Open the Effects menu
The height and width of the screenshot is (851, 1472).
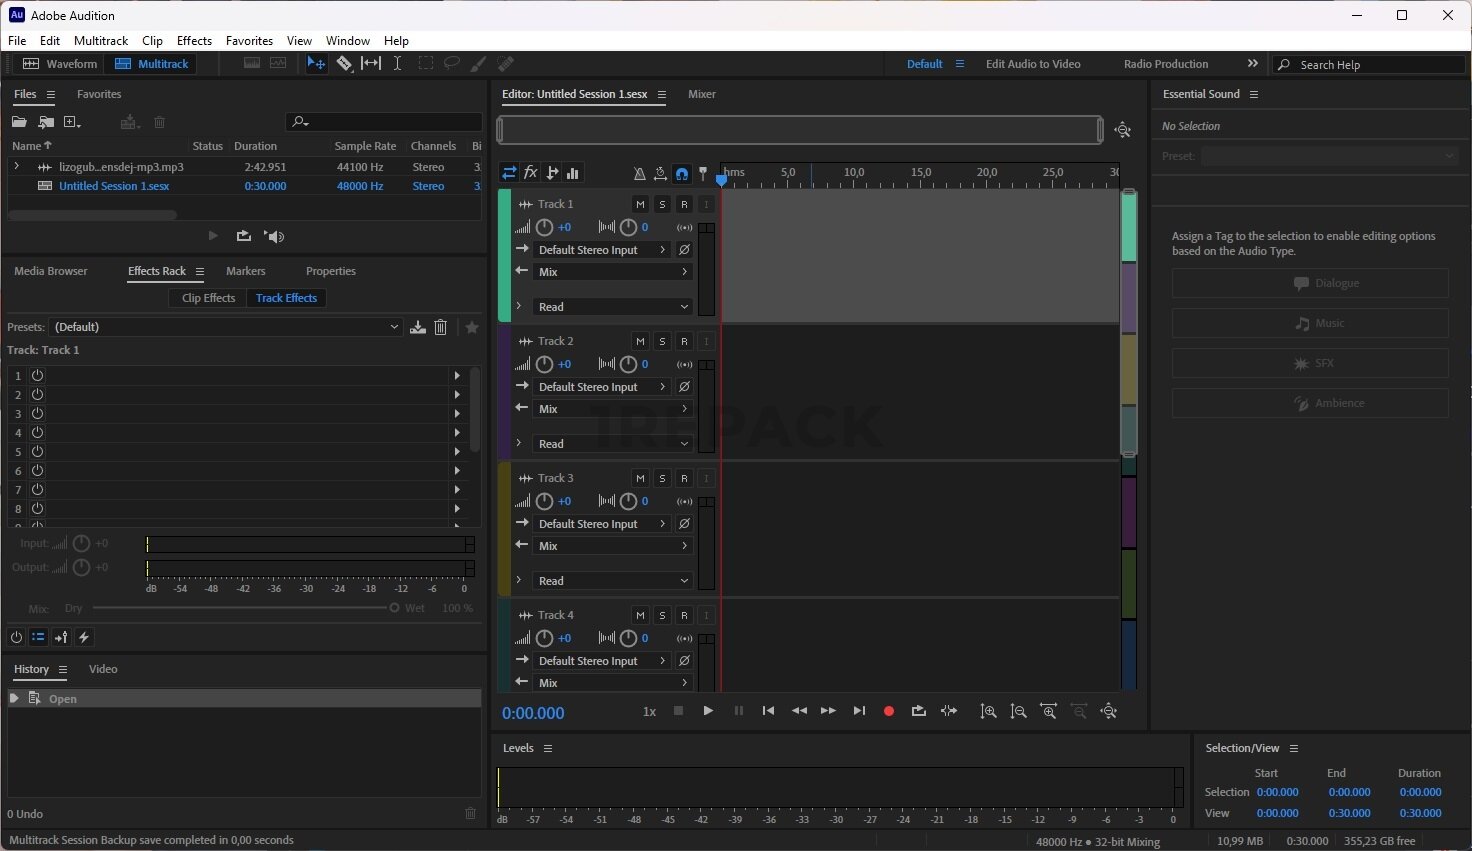[x=194, y=41]
